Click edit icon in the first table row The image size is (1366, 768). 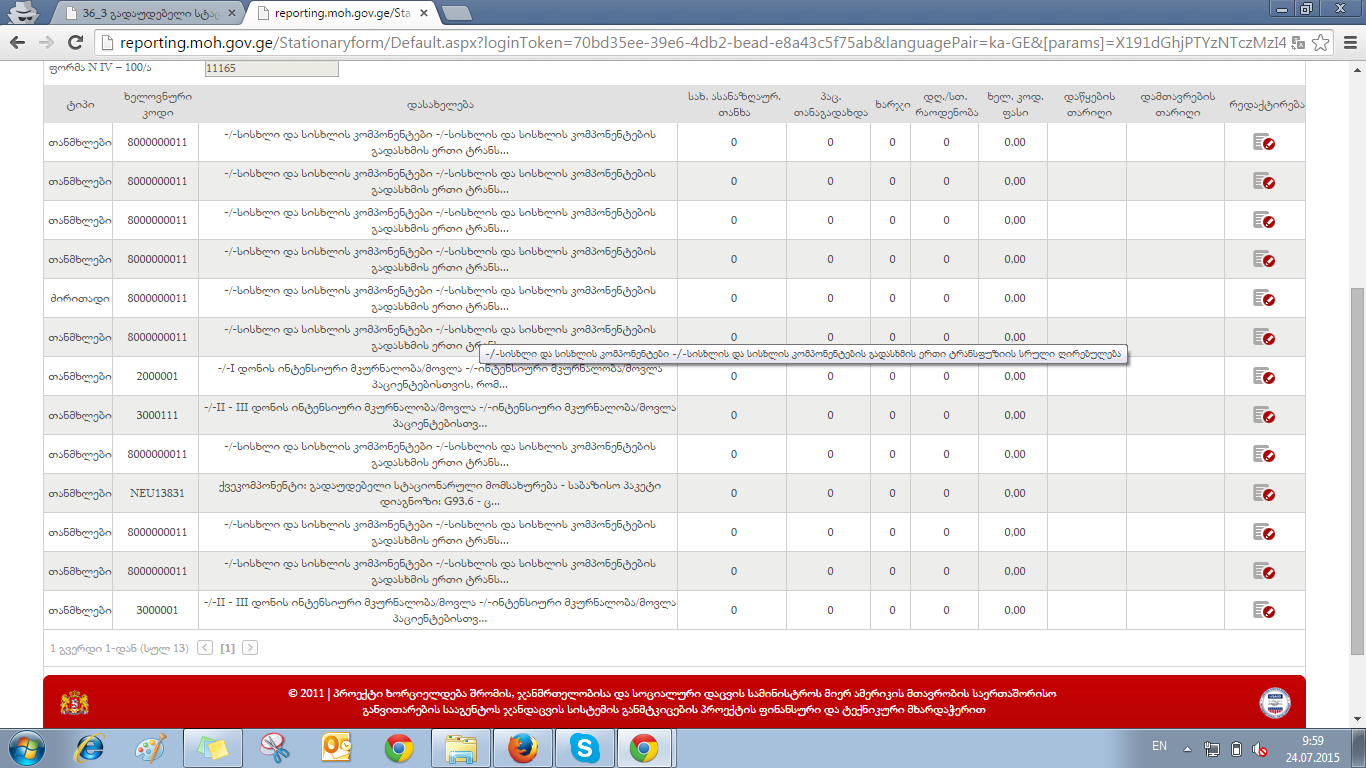pos(1264,143)
